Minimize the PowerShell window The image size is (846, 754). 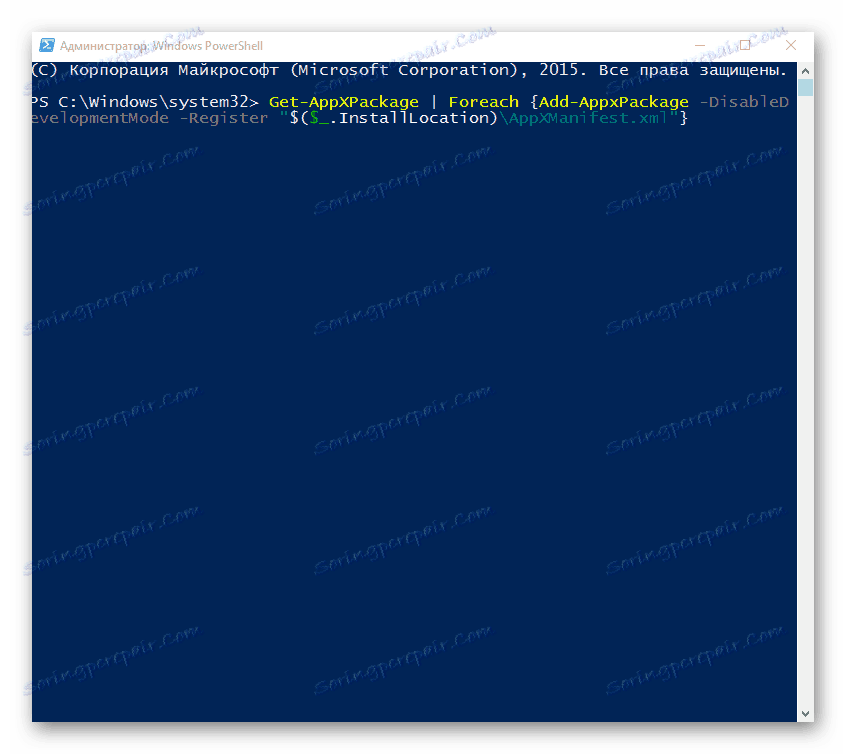coord(700,45)
